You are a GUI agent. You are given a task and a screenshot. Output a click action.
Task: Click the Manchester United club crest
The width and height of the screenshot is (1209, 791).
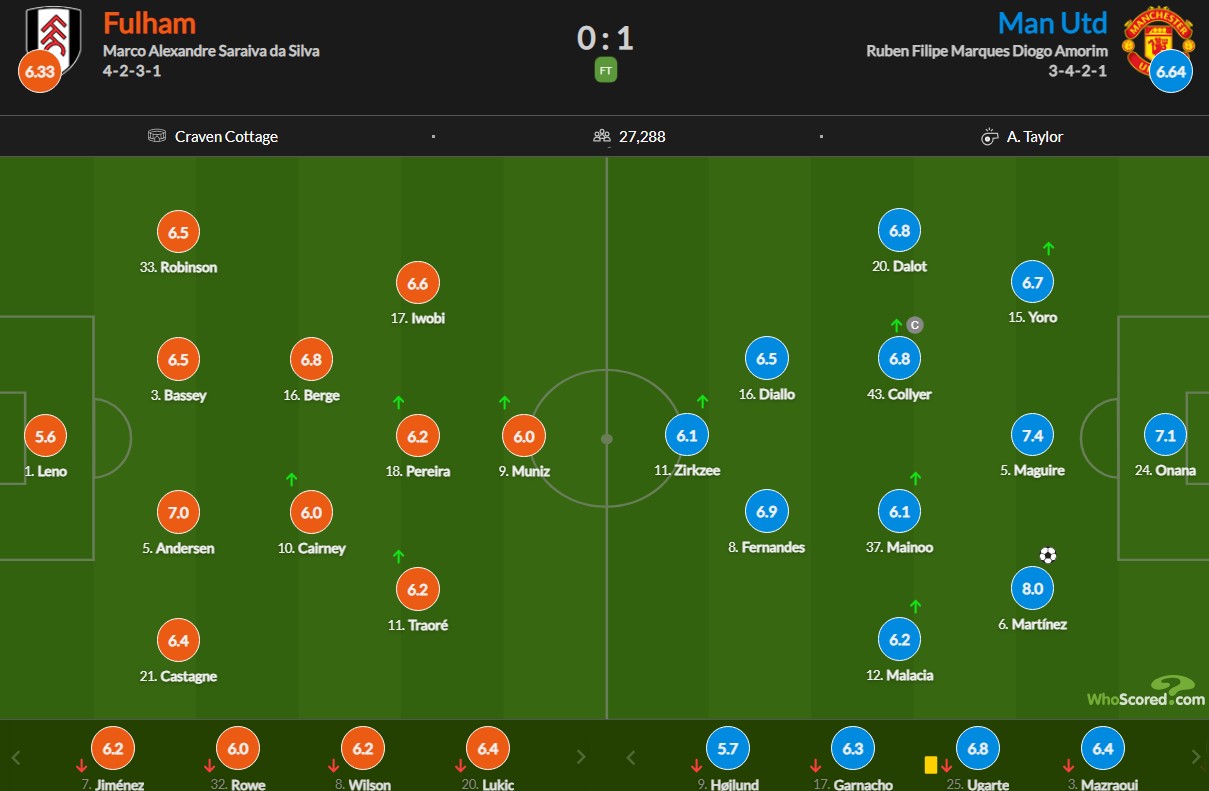coord(1155,40)
